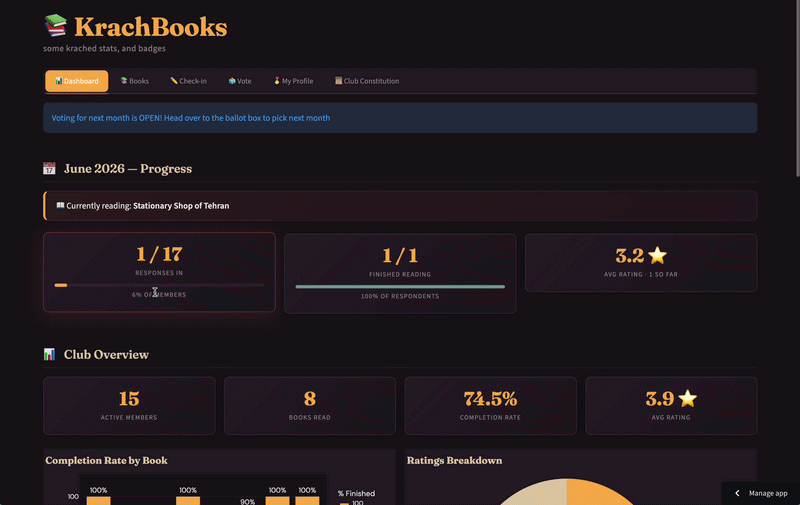Click the Avg Rating · 1 so far label
This screenshot has height=505, width=800.
click(x=641, y=274)
